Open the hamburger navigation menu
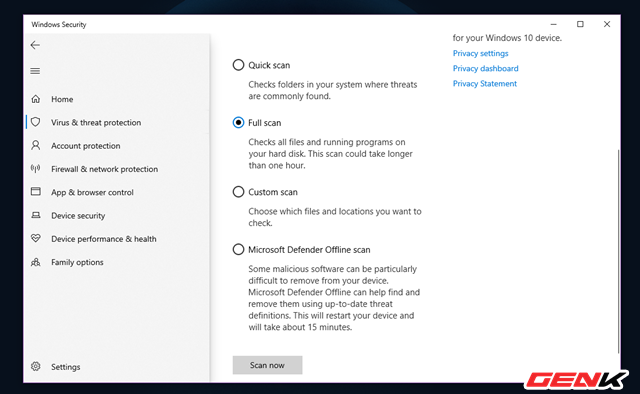Screen dimensions: 640x394 [35, 71]
